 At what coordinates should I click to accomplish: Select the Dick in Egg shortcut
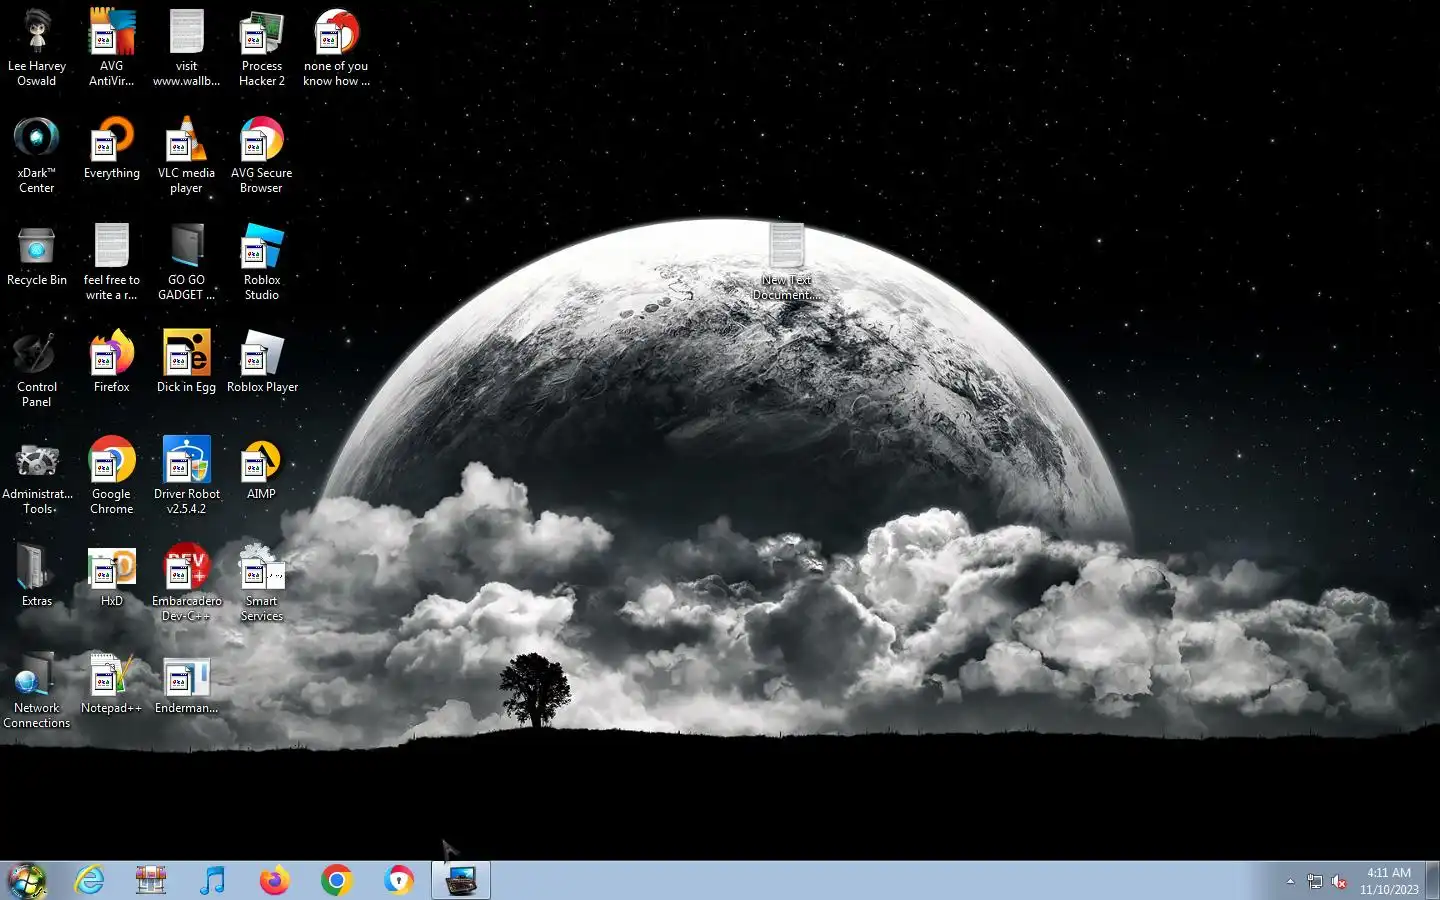point(186,362)
